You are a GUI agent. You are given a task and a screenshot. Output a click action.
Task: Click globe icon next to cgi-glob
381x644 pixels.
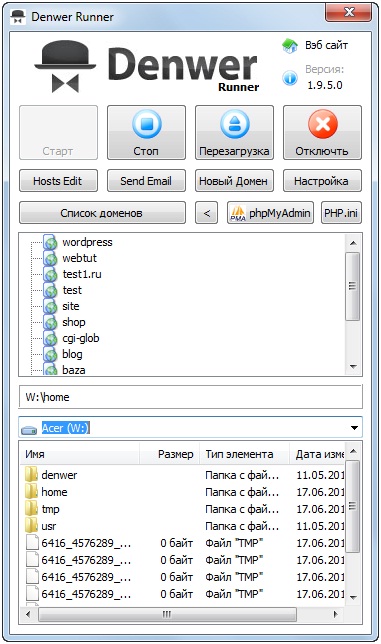50,339
